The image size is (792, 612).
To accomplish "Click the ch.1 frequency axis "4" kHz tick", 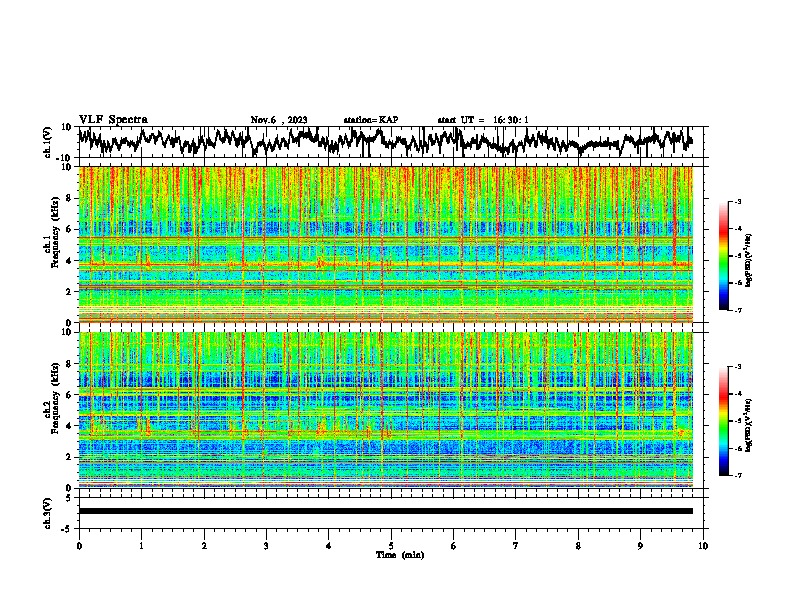I will point(70,261).
